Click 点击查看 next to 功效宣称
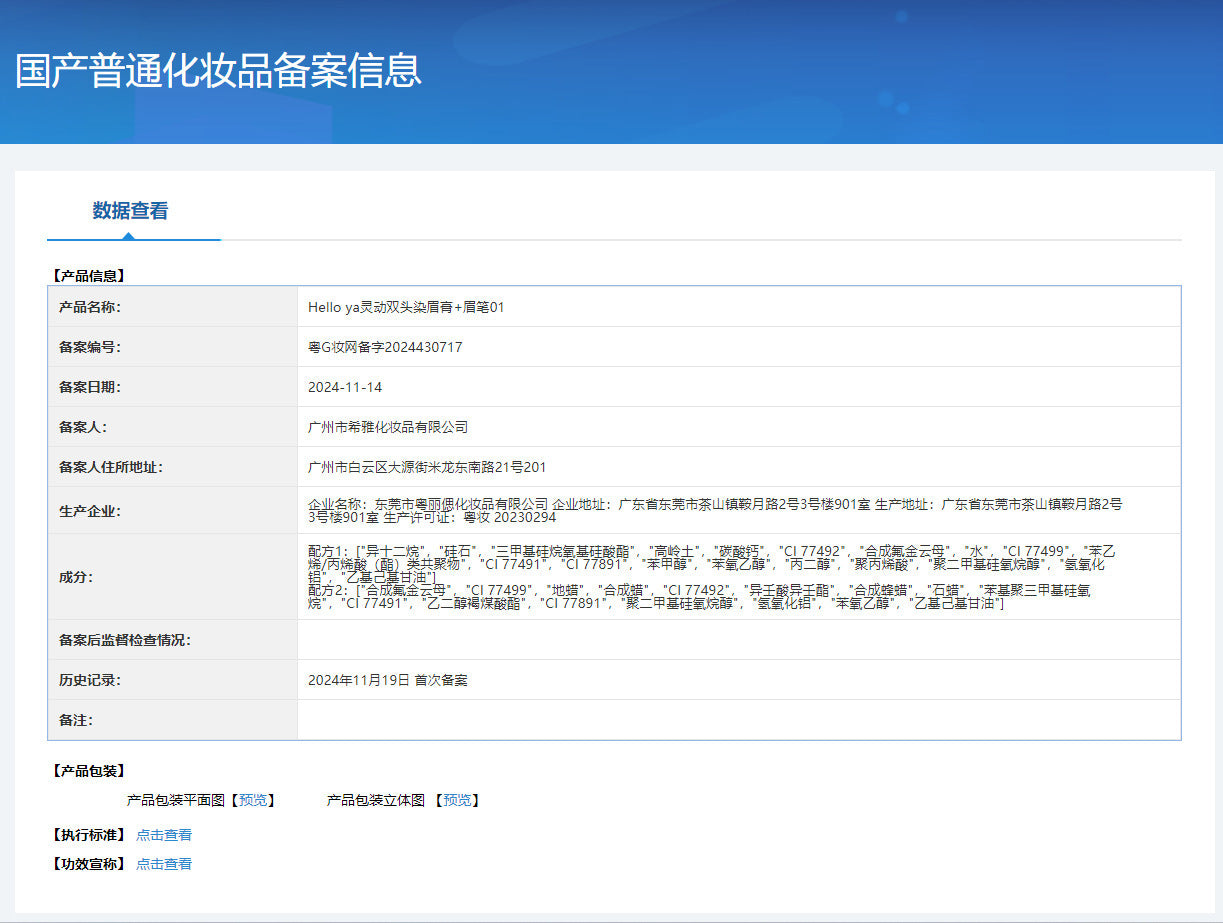Screen dimensions: 1223x923 [x=164, y=864]
